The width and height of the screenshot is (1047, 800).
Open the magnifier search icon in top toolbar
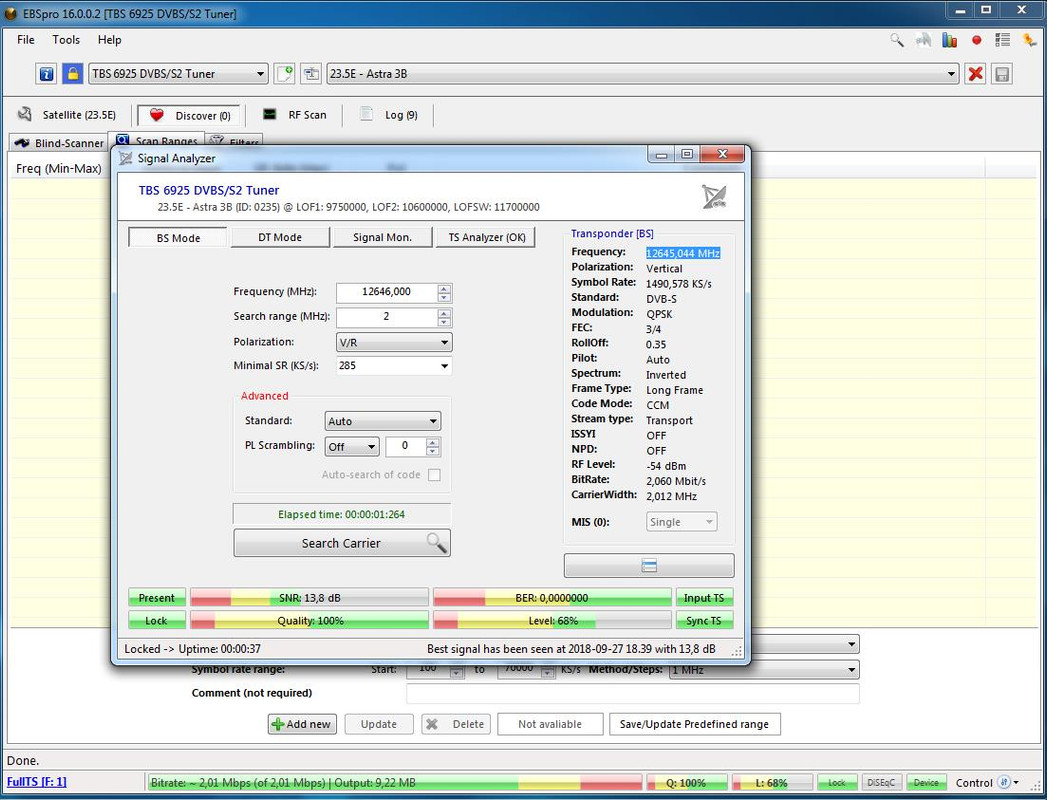click(x=897, y=40)
